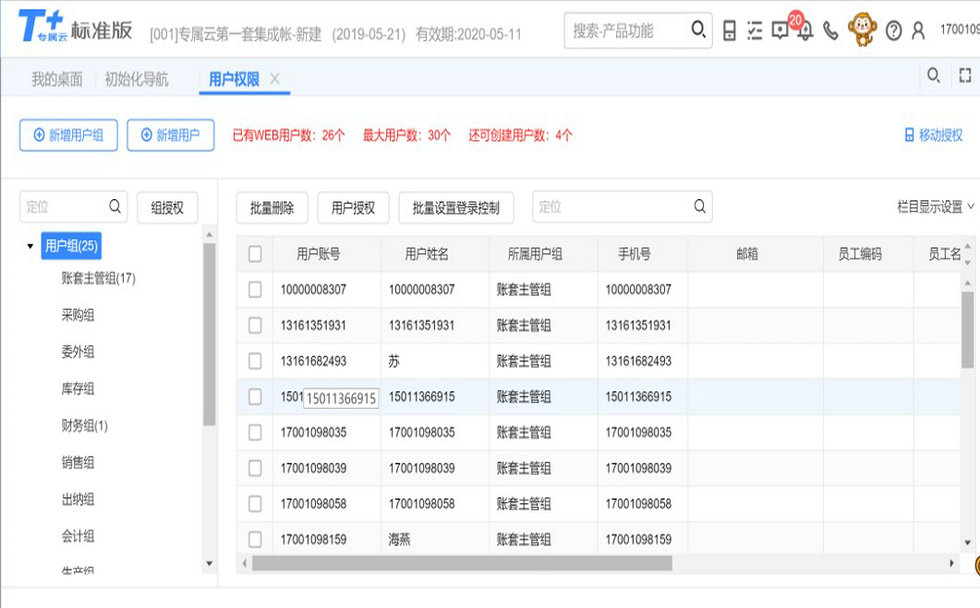
Task: Switch to 我的桌面 tab
Action: click(x=58, y=79)
